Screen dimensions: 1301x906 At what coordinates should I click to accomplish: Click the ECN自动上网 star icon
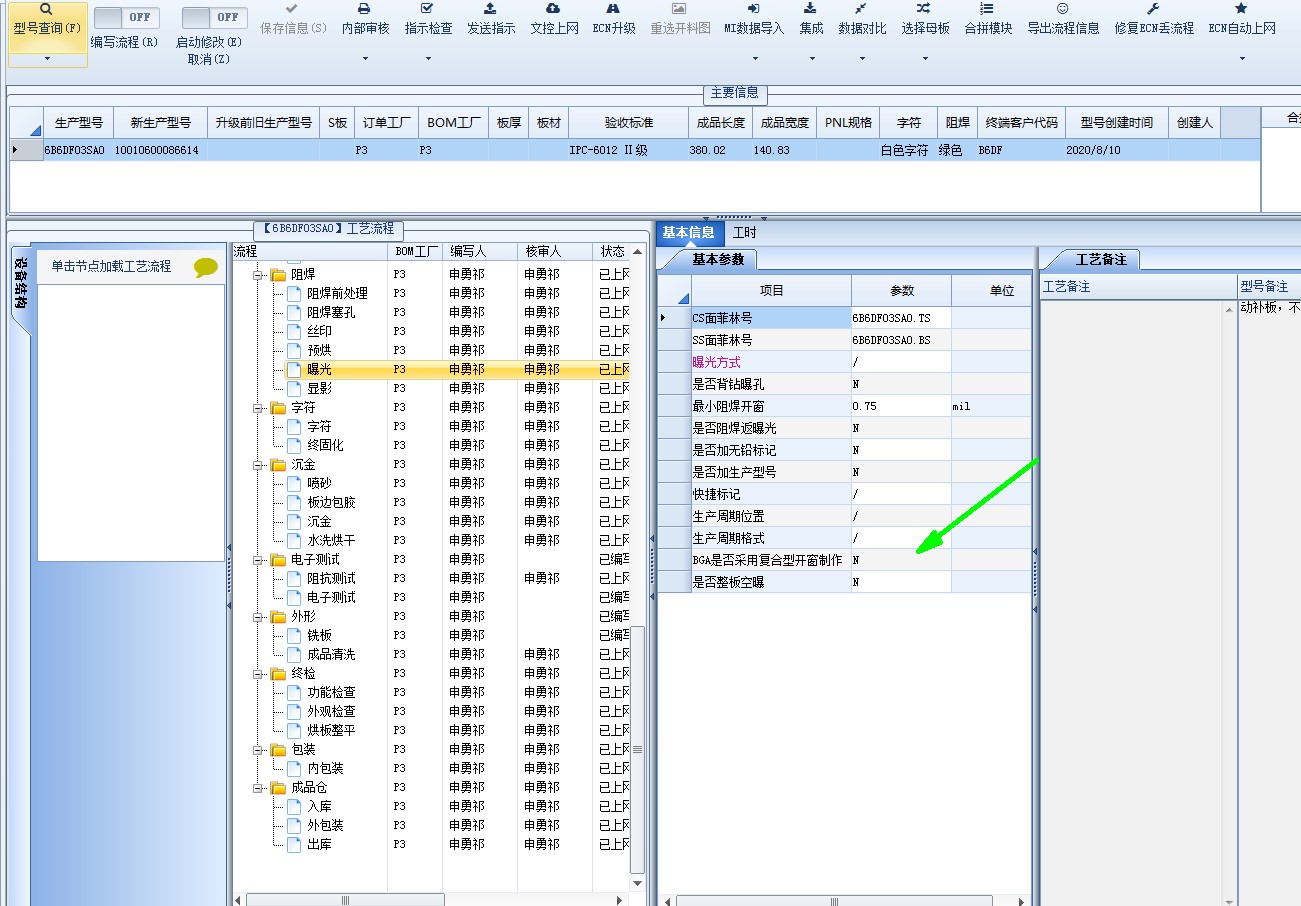tap(1242, 9)
